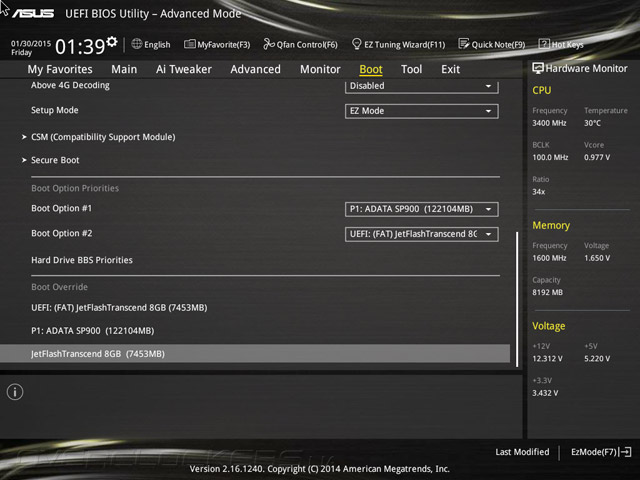
Task: Click memory frequency value 1600 MHz
Action: [549, 258]
